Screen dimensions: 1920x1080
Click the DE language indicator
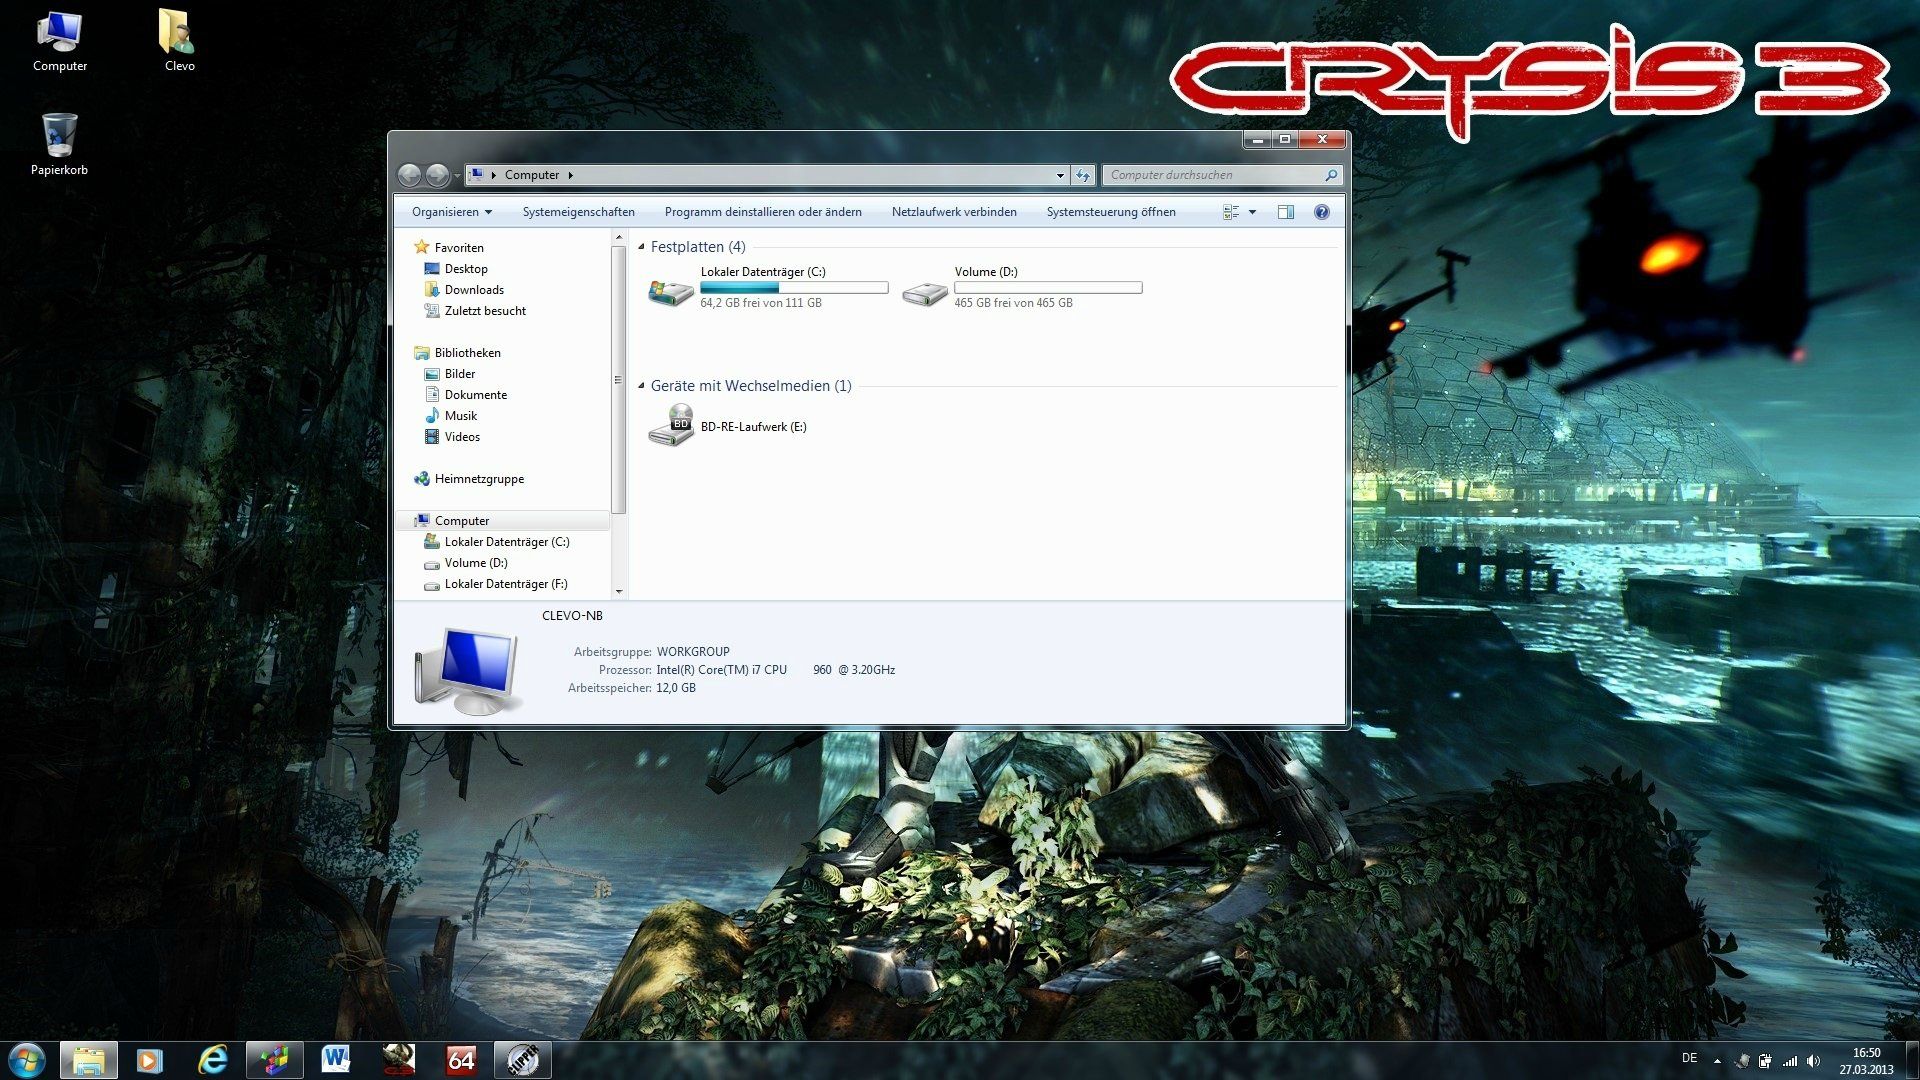[1689, 1058]
